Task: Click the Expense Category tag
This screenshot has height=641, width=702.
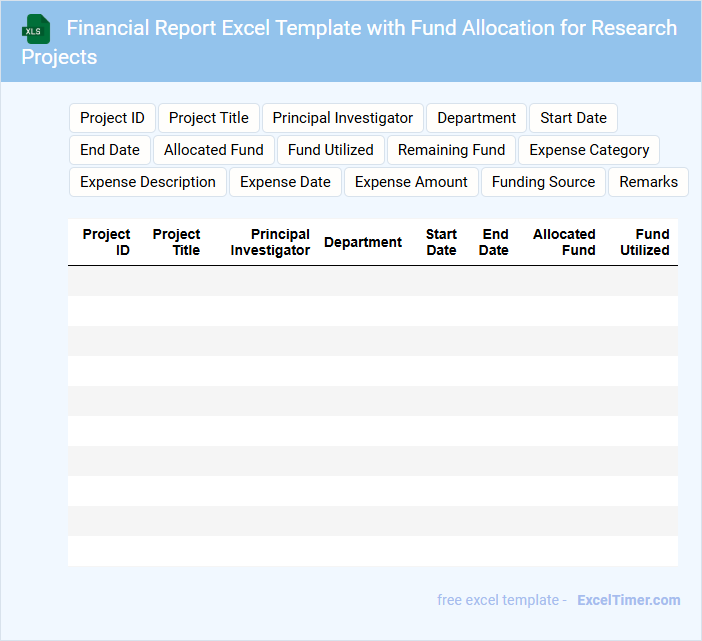Action: [589, 150]
